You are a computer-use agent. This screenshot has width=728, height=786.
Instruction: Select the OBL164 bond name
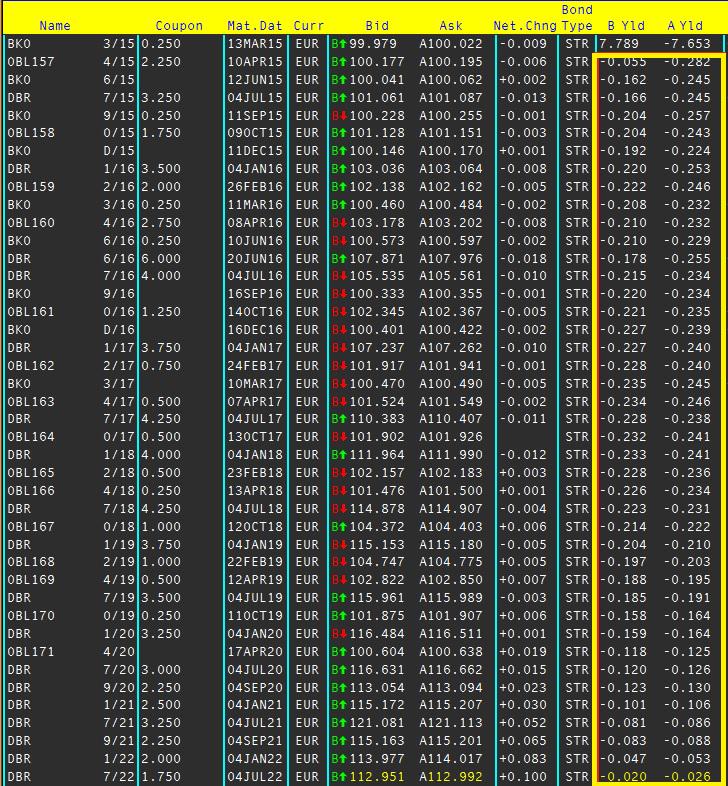(x=31, y=437)
